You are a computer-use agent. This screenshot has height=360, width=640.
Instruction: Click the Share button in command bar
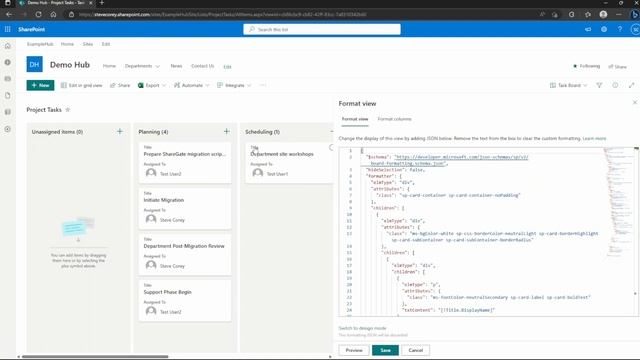pos(120,85)
